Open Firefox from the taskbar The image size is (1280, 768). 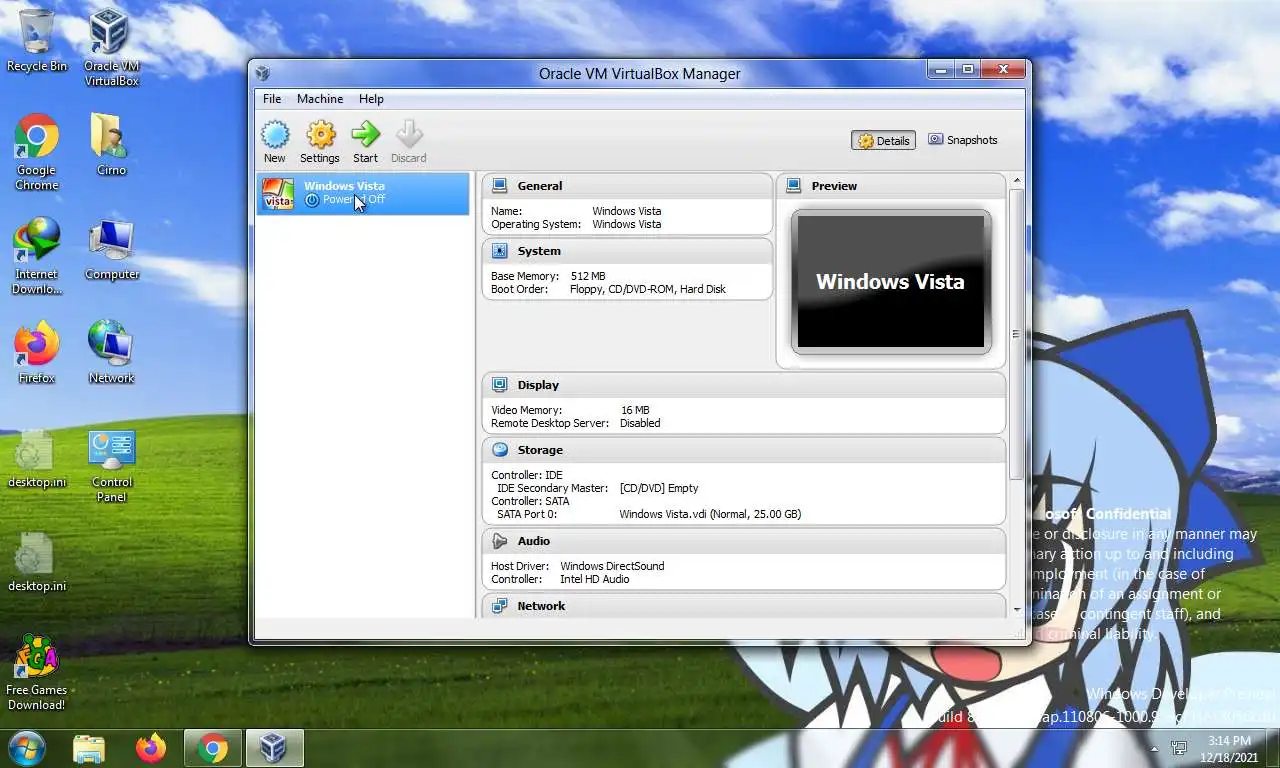tap(151, 749)
